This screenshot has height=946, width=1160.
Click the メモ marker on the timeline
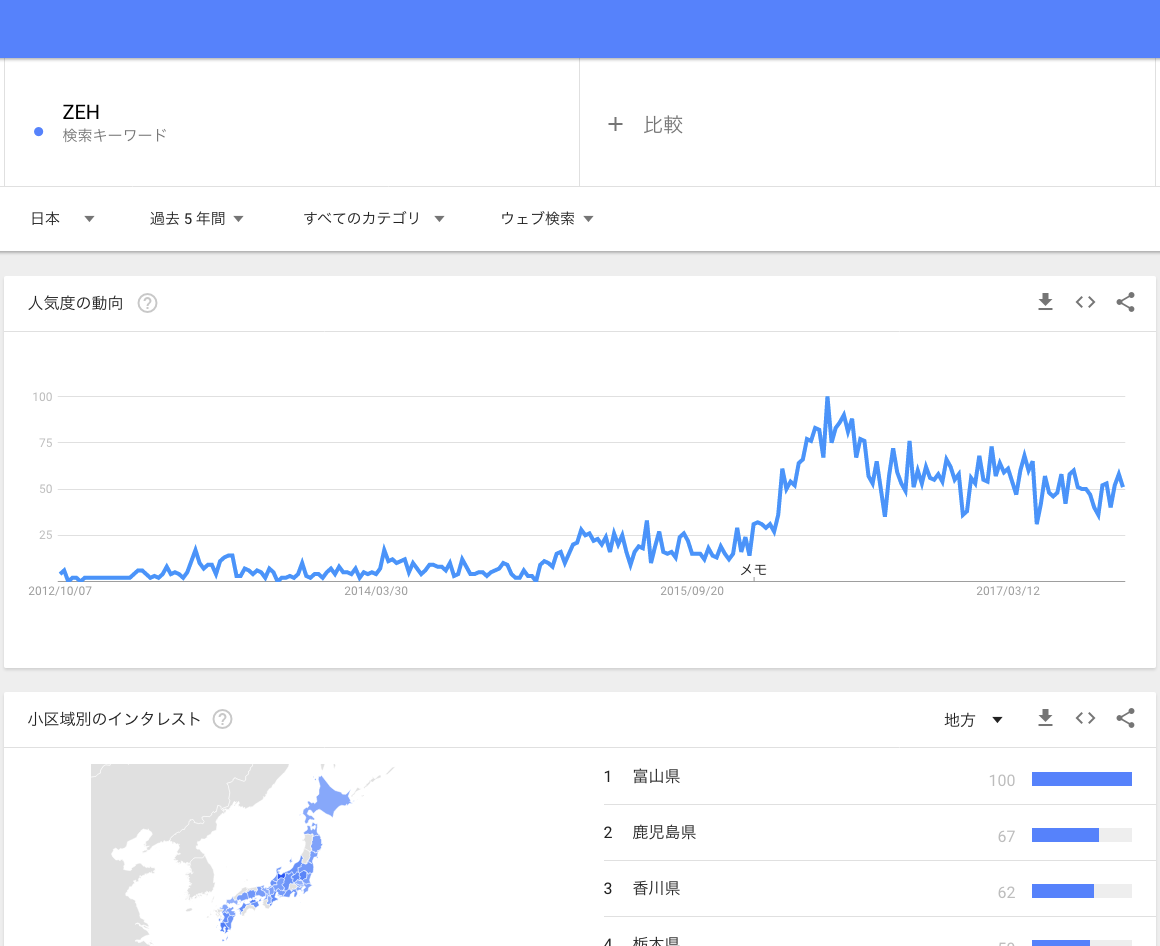753,569
